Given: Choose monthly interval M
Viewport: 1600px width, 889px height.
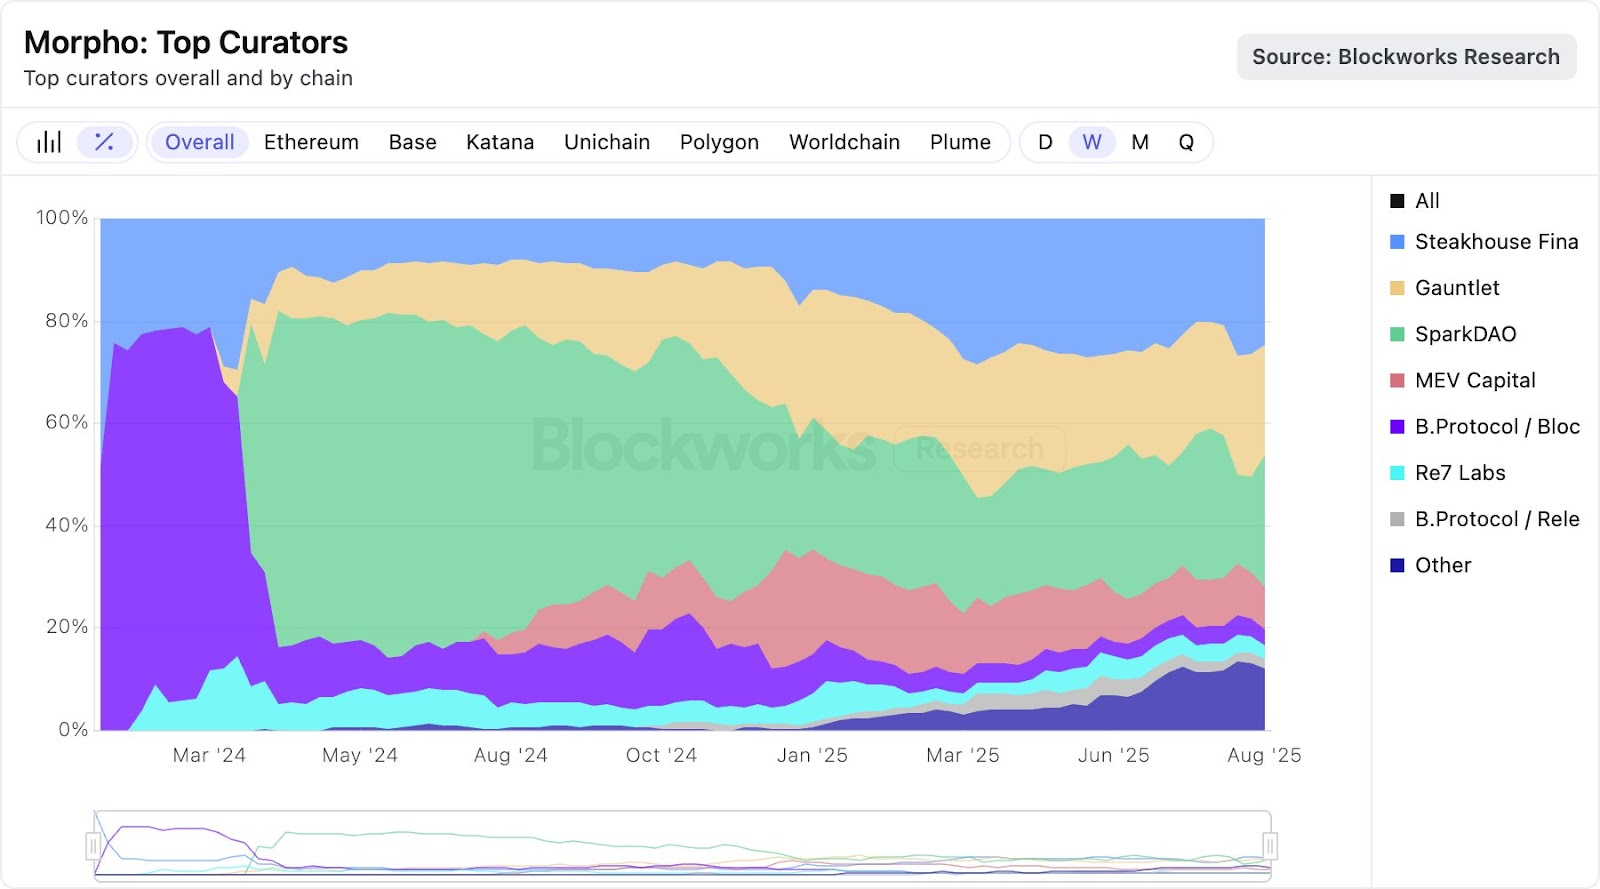Looking at the screenshot, I should click(x=1140, y=142).
